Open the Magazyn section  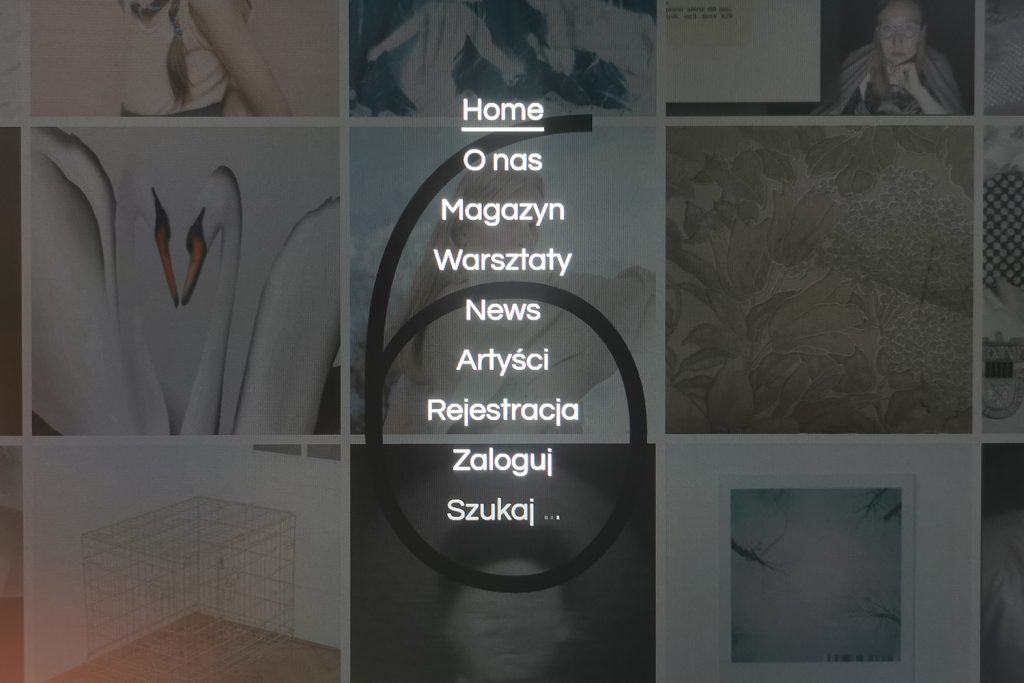click(x=502, y=212)
